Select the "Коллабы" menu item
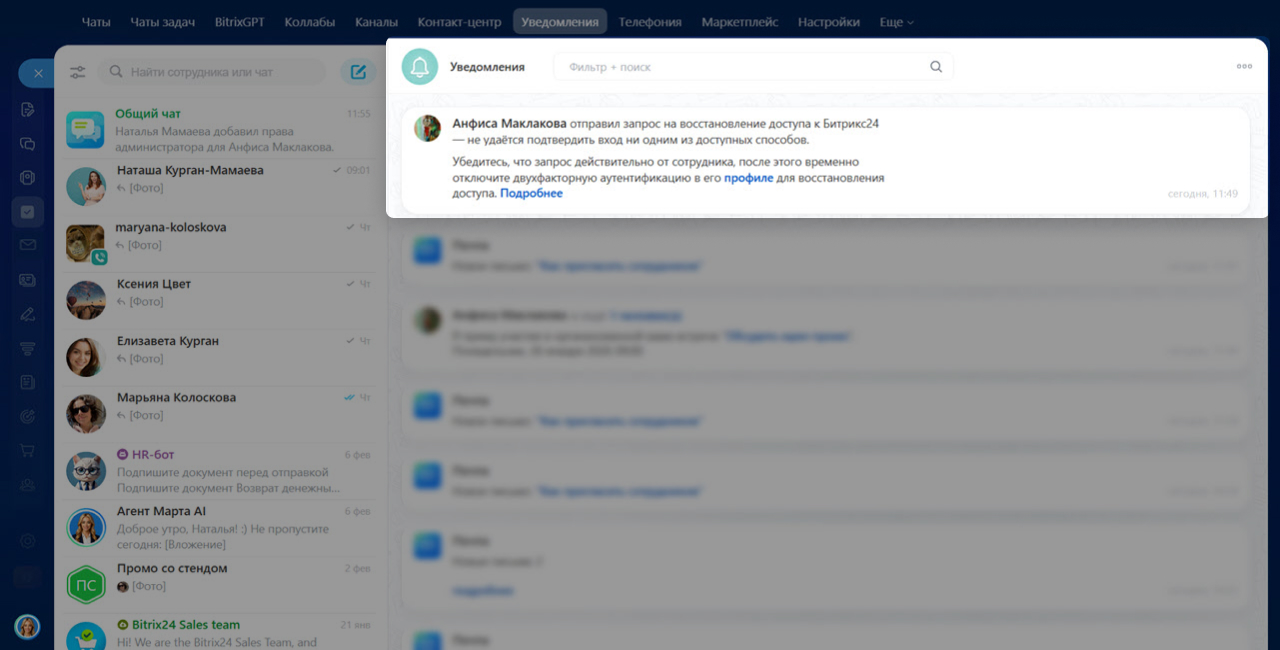 pyautogui.click(x=310, y=22)
